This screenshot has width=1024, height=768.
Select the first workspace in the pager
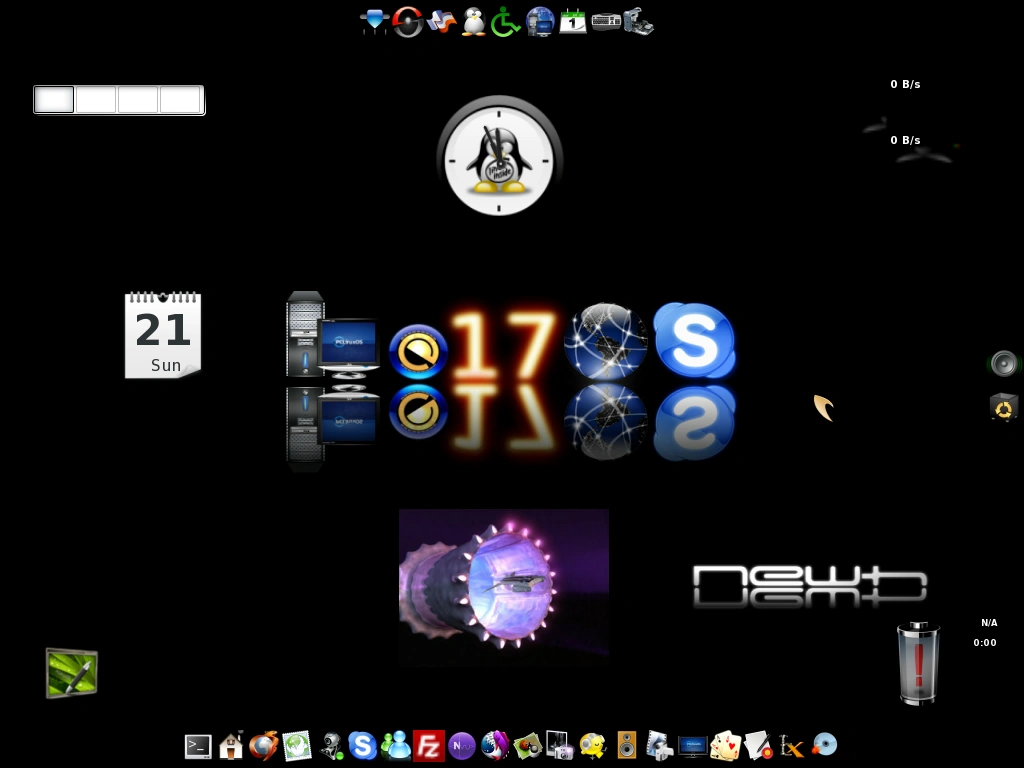point(54,99)
